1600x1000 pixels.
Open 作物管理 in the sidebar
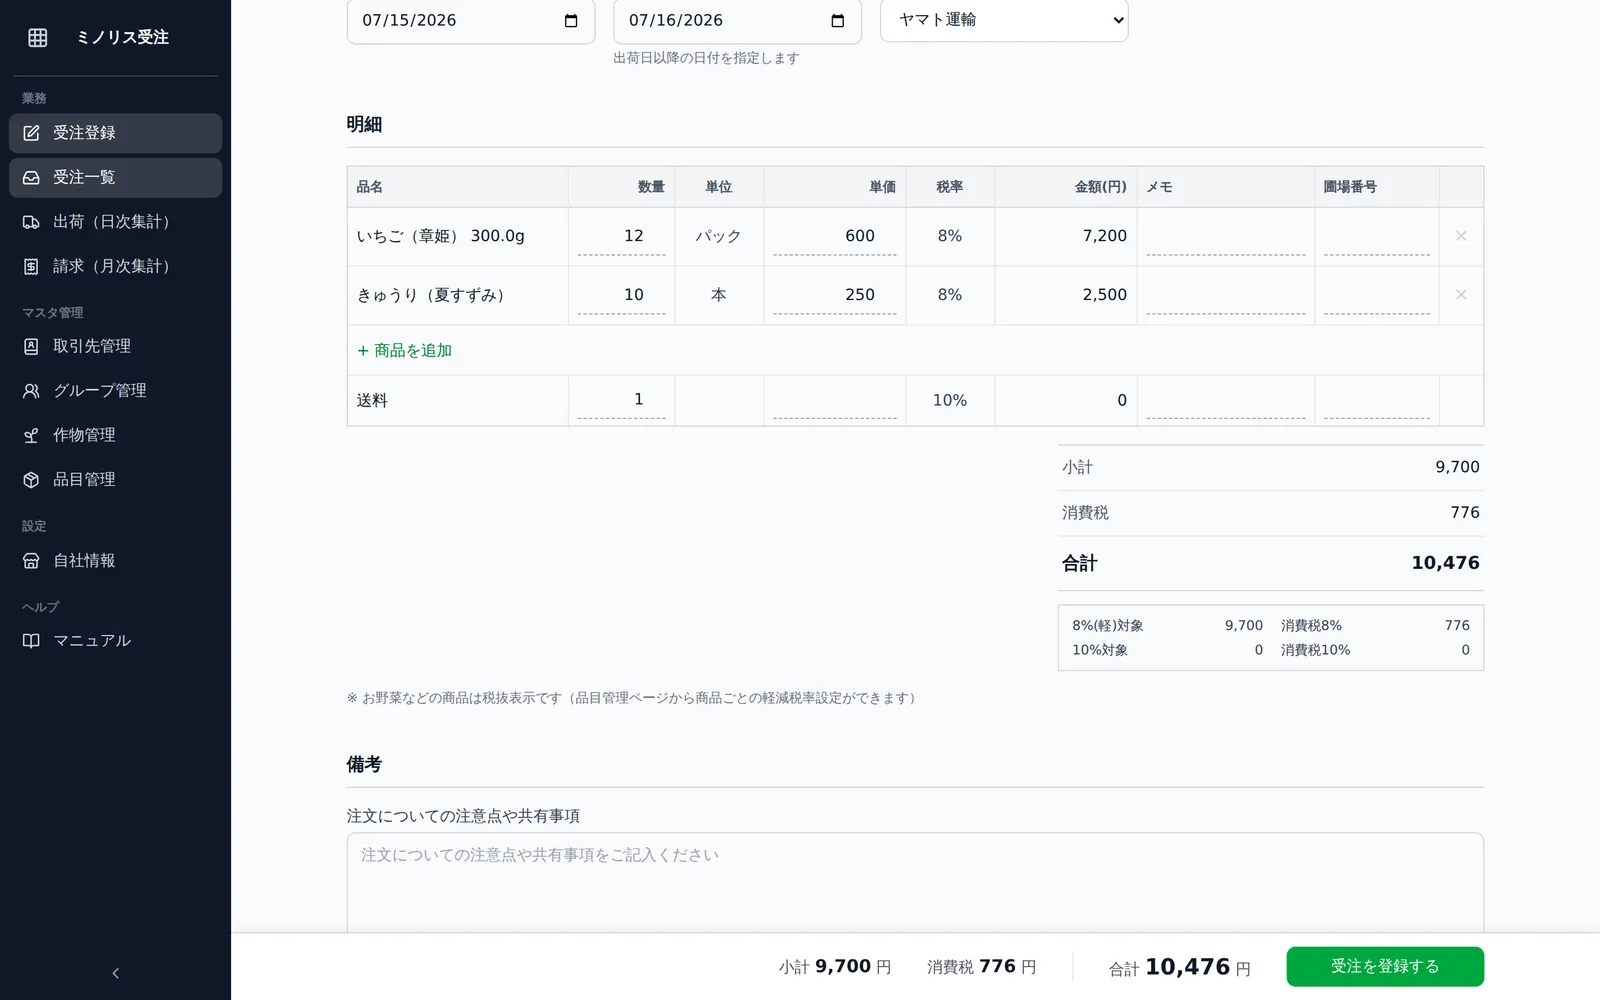coord(115,435)
